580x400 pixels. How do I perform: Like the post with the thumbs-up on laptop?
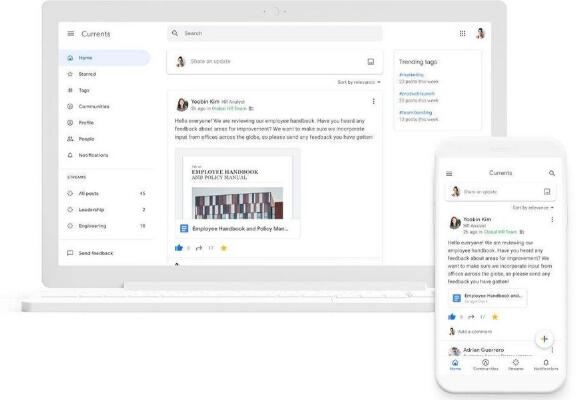179,248
